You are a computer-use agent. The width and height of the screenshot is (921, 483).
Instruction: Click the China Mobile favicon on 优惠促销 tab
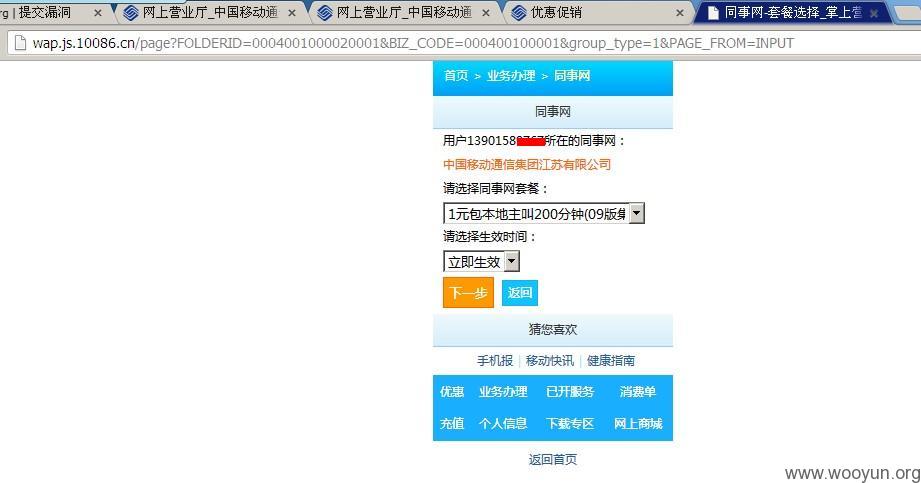pos(519,12)
